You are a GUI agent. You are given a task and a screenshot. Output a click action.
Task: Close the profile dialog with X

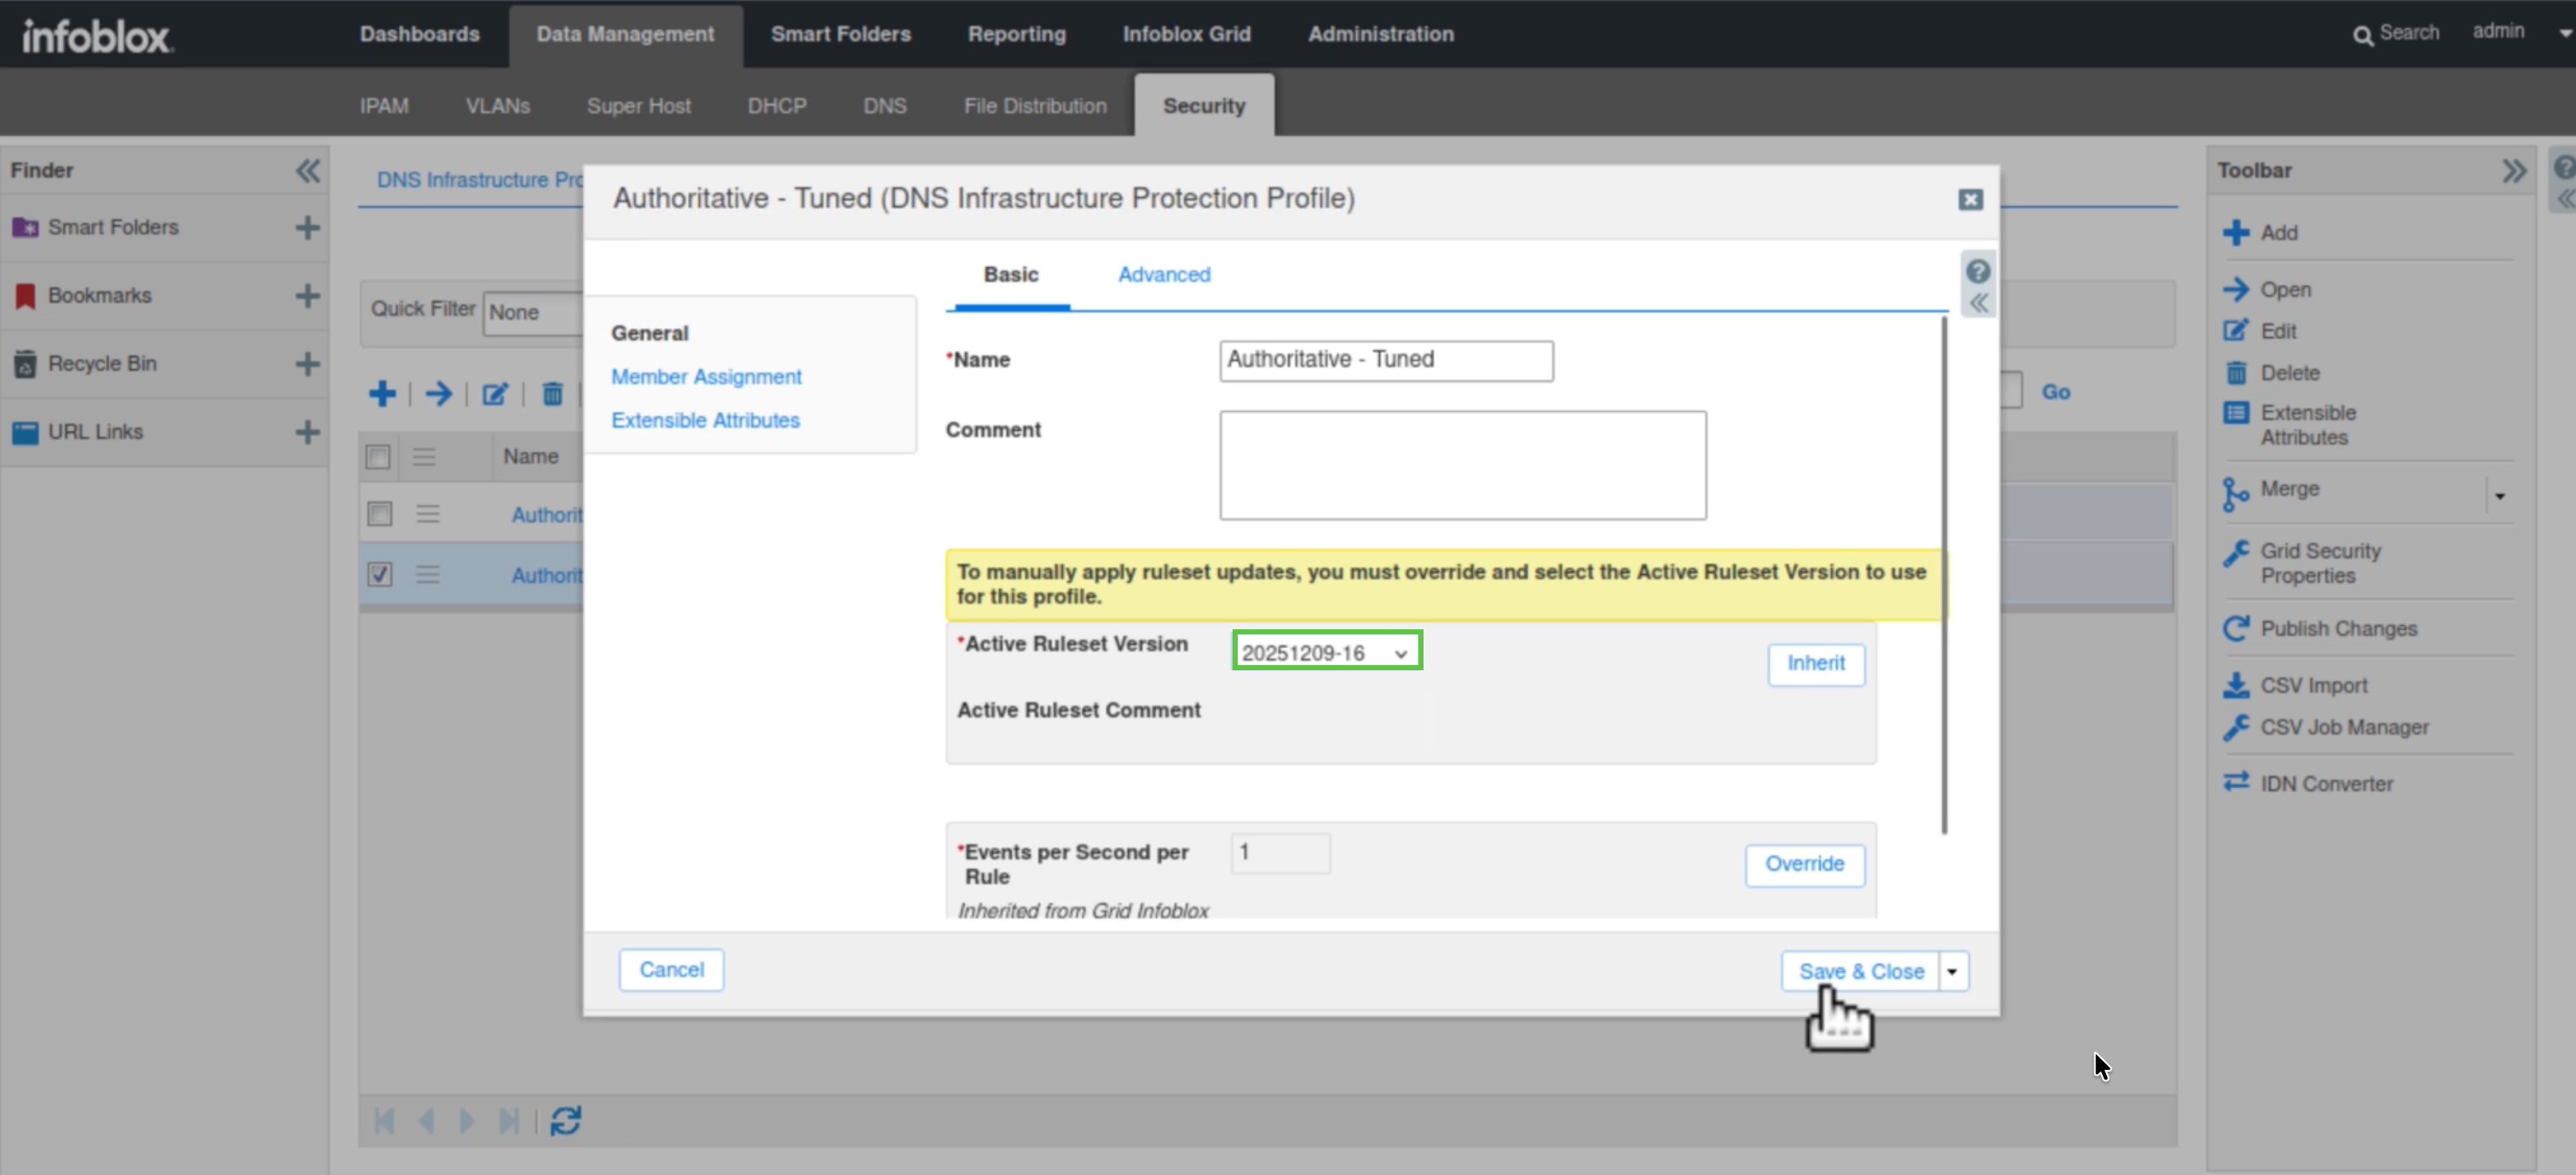(x=1970, y=200)
